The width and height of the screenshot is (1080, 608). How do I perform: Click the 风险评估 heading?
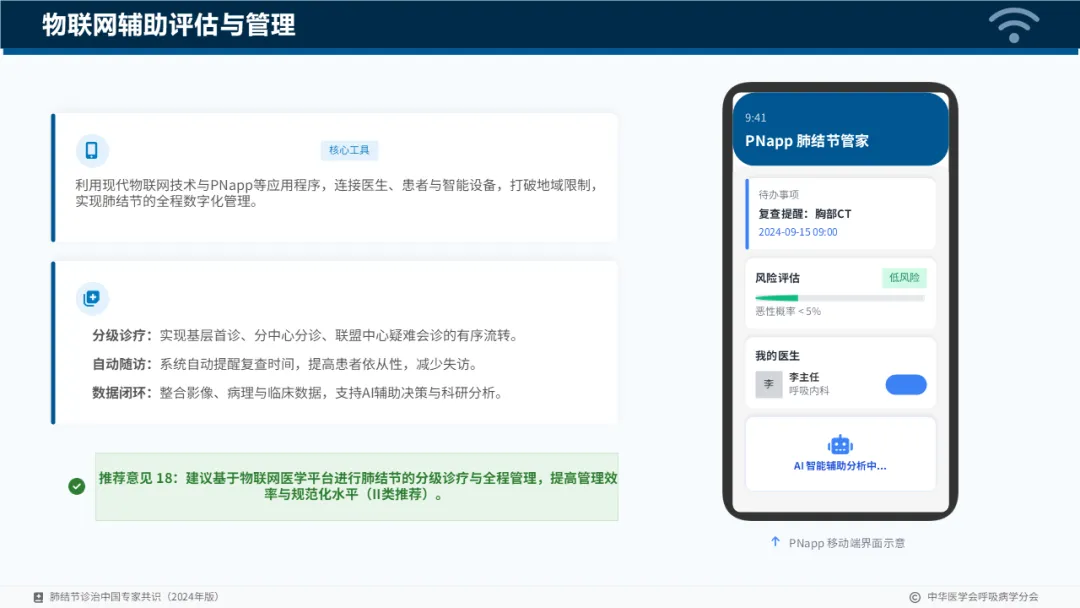[x=778, y=278]
